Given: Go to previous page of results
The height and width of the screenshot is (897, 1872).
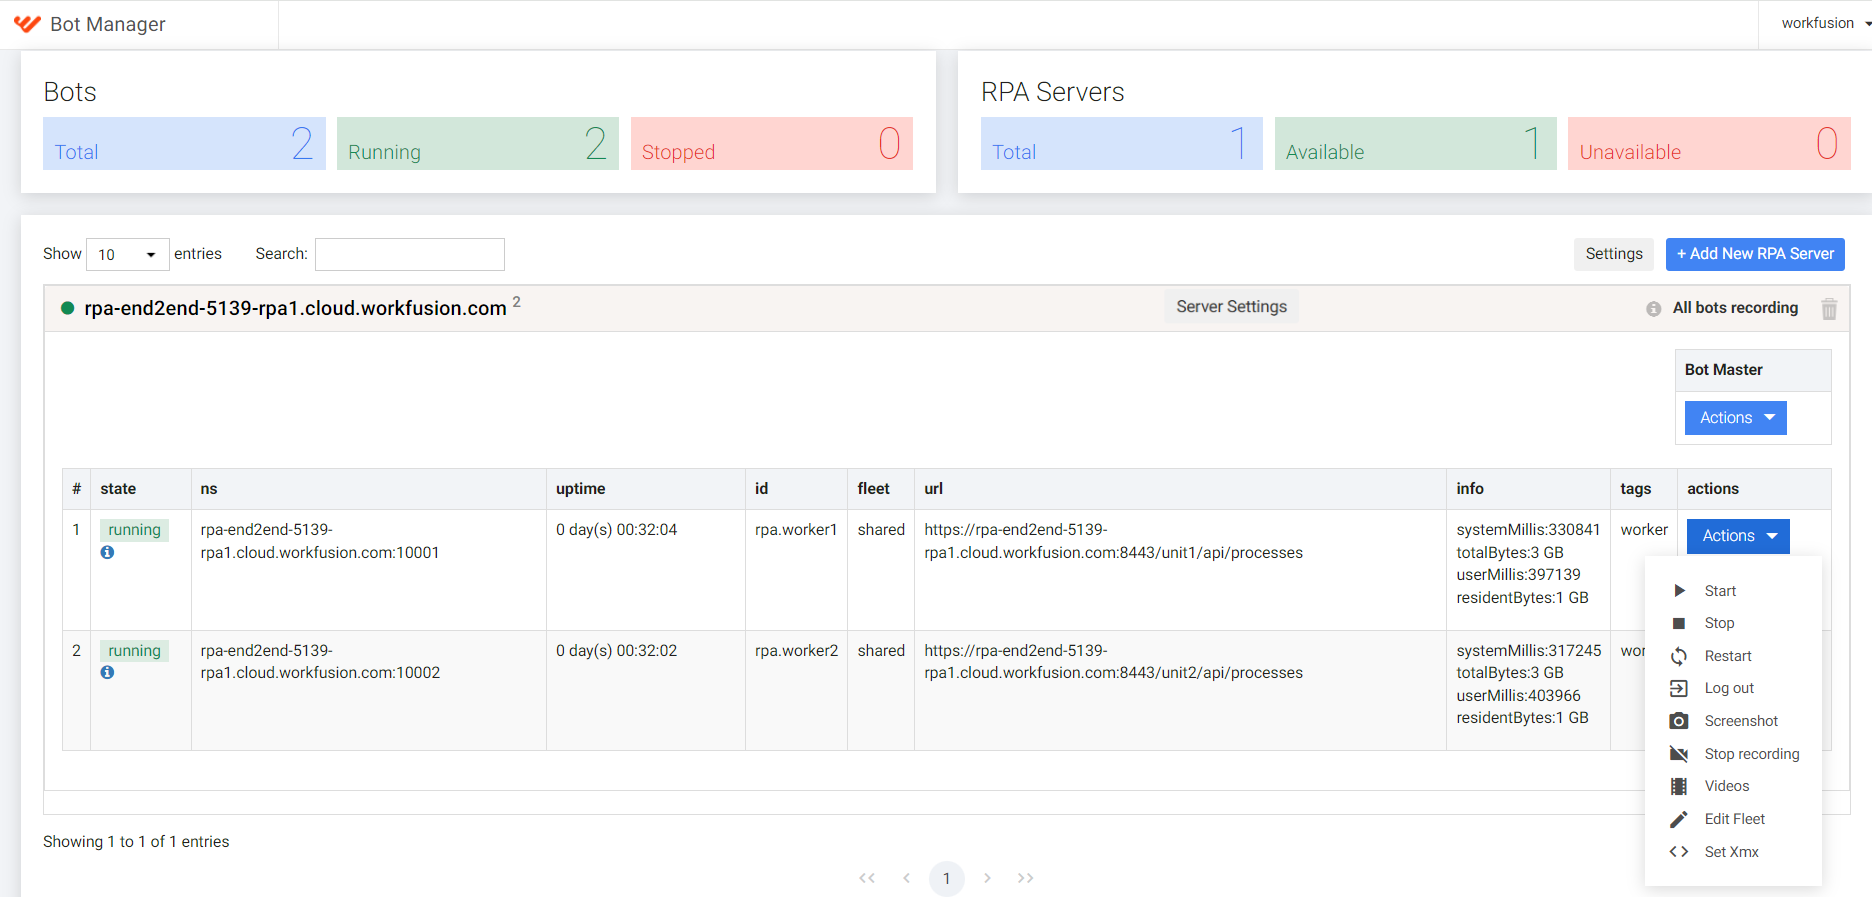Looking at the screenshot, I should click(x=907, y=878).
